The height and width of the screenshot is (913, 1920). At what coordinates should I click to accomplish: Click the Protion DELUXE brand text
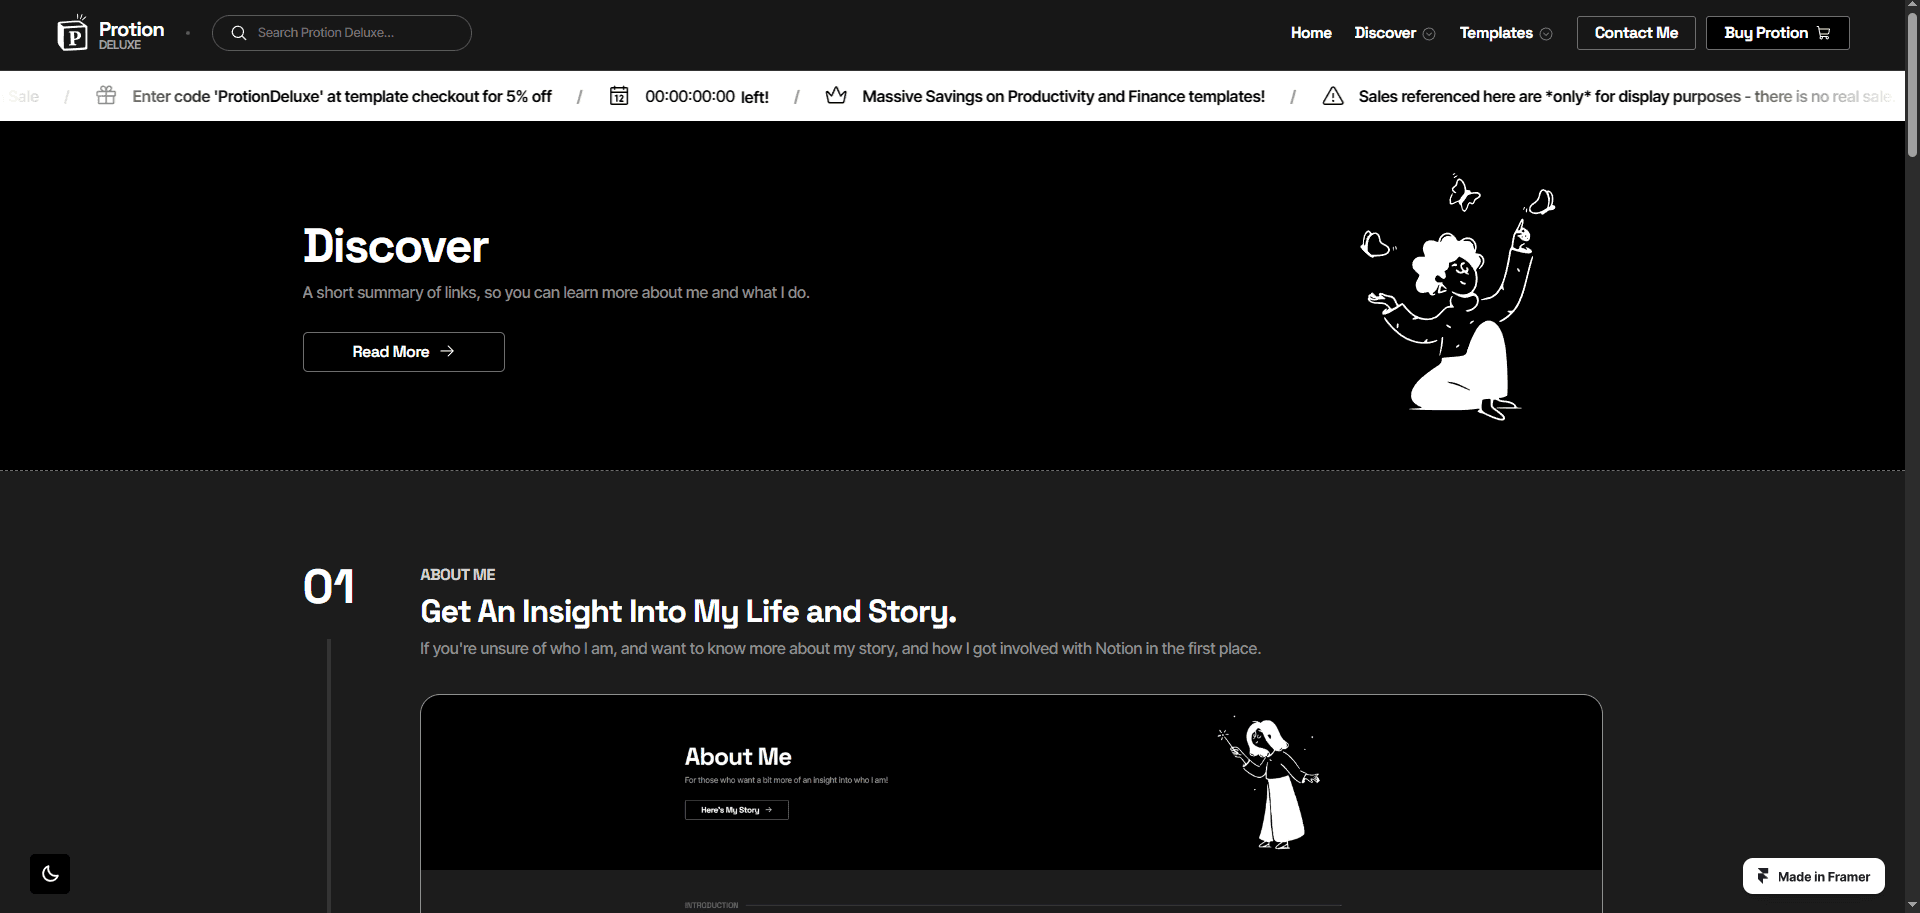pyautogui.click(x=131, y=35)
